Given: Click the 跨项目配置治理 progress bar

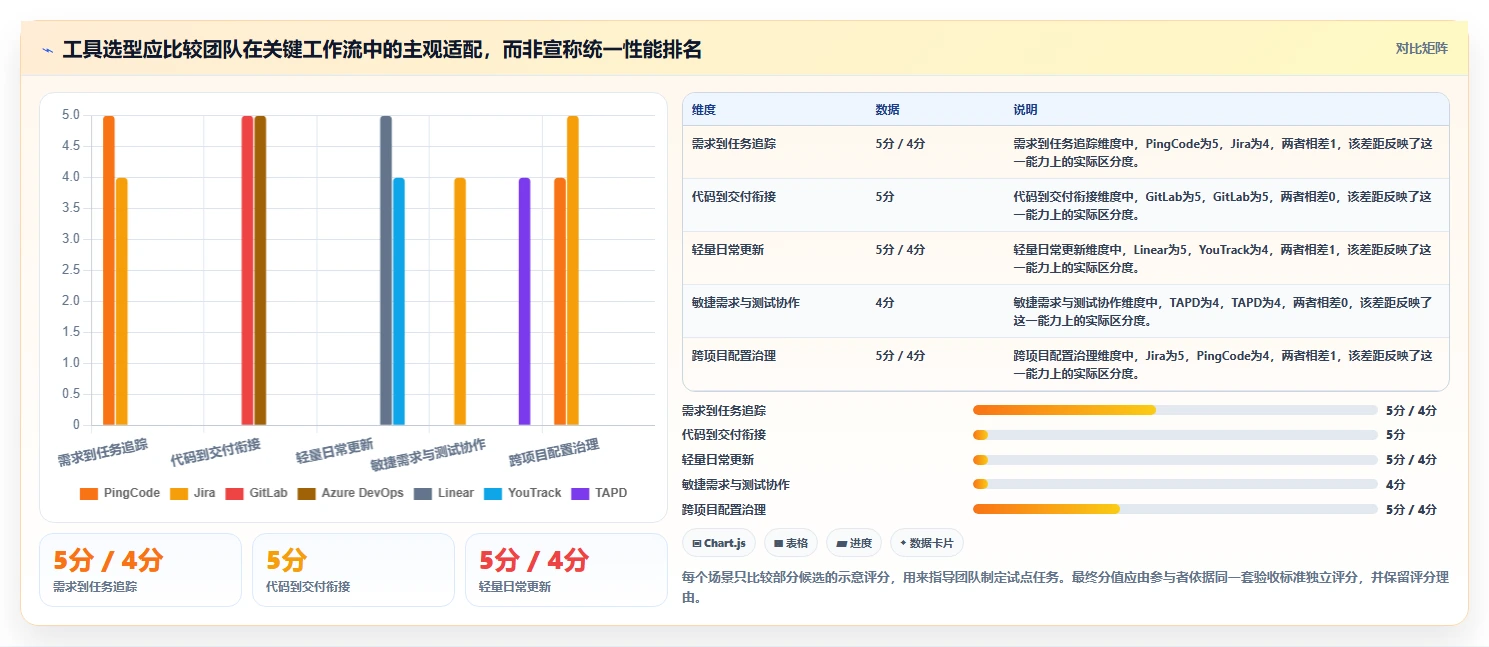Looking at the screenshot, I should point(1175,509).
